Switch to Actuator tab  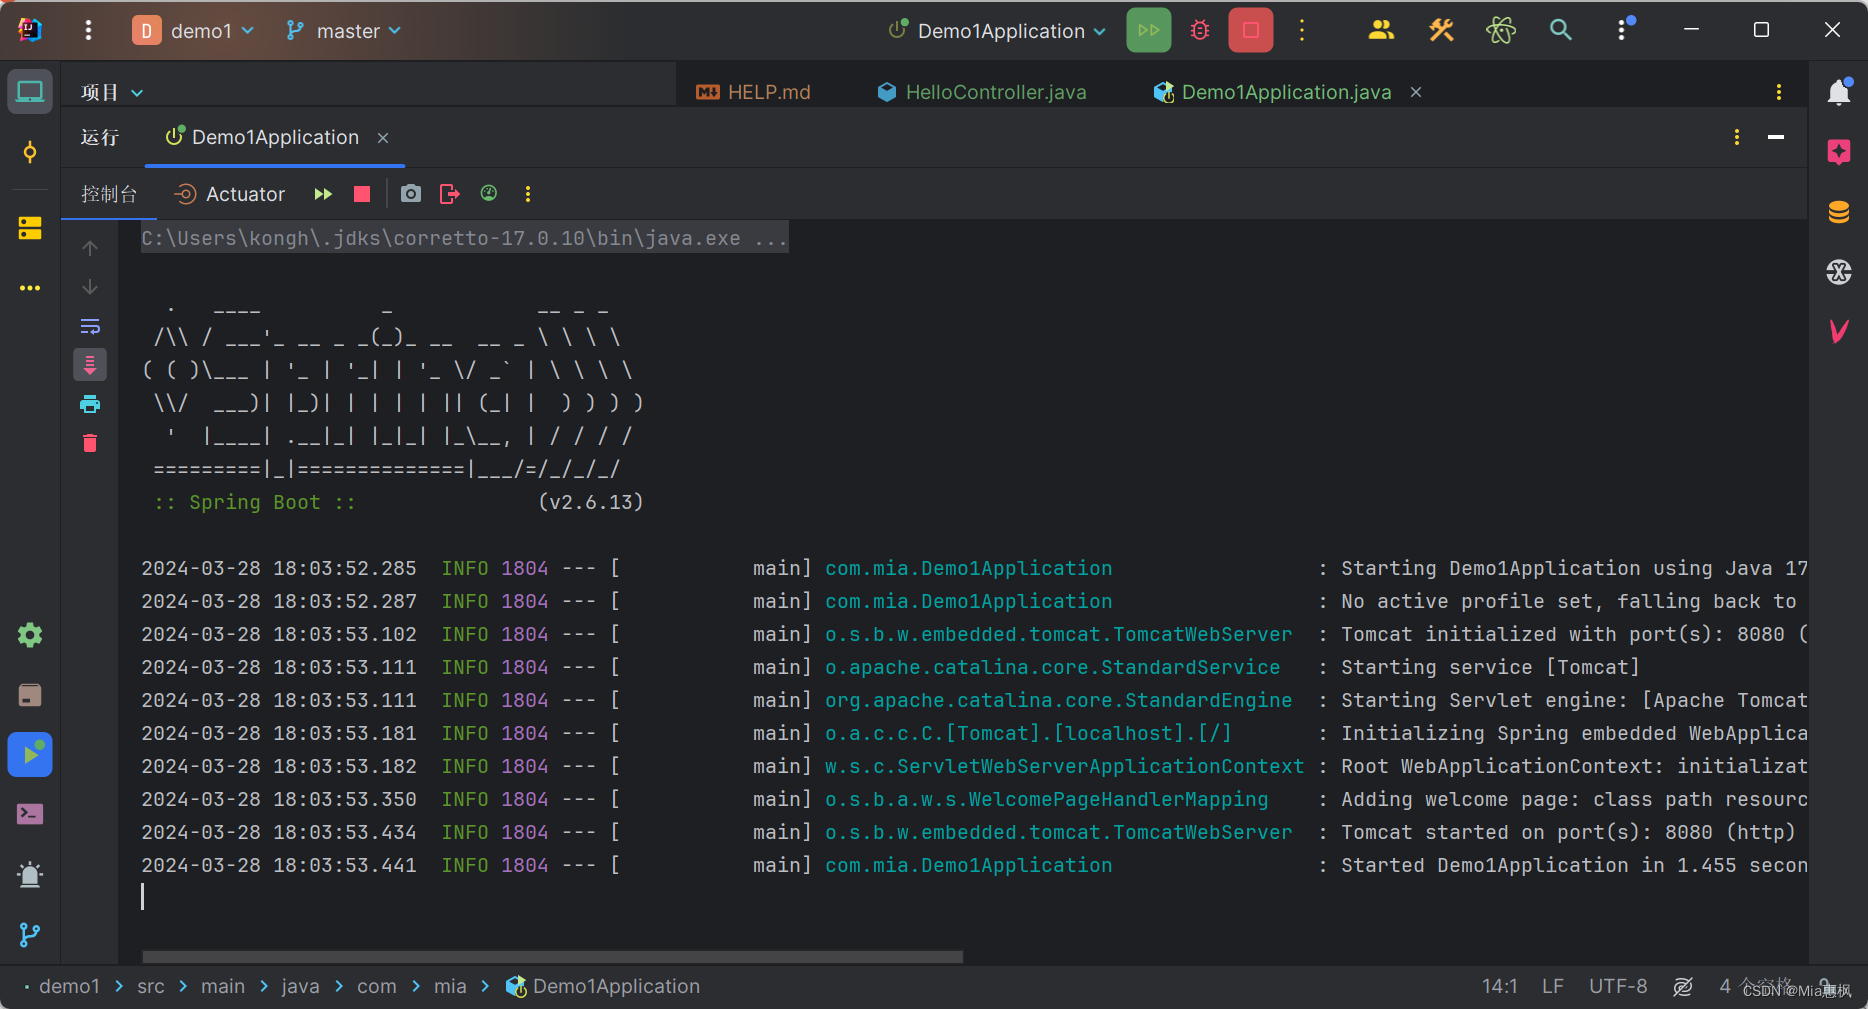tap(230, 194)
